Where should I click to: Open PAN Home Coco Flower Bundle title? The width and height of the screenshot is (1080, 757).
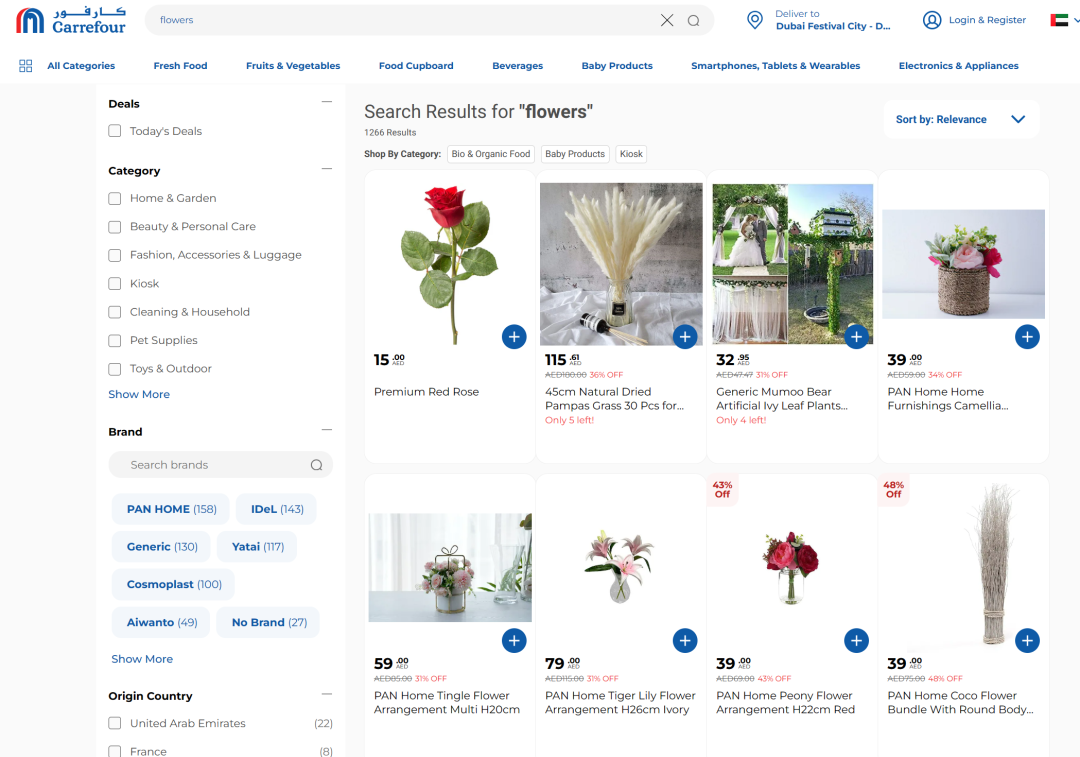click(960, 703)
